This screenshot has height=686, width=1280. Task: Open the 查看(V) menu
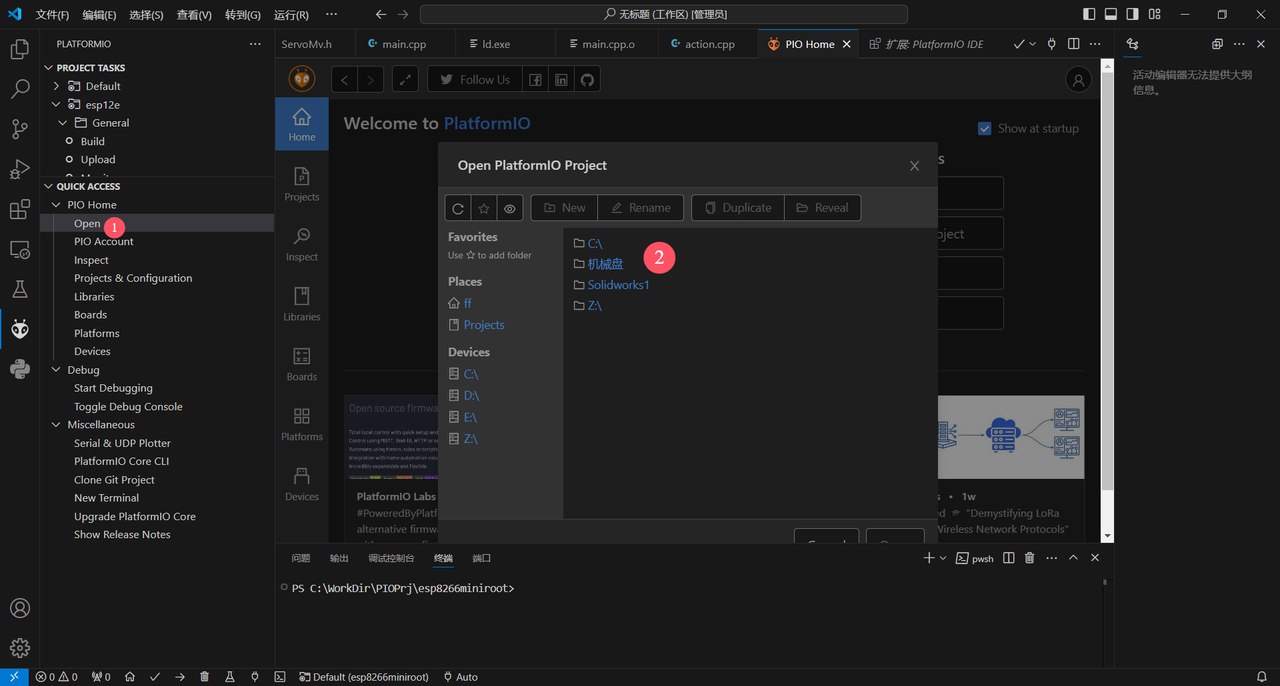coord(194,15)
